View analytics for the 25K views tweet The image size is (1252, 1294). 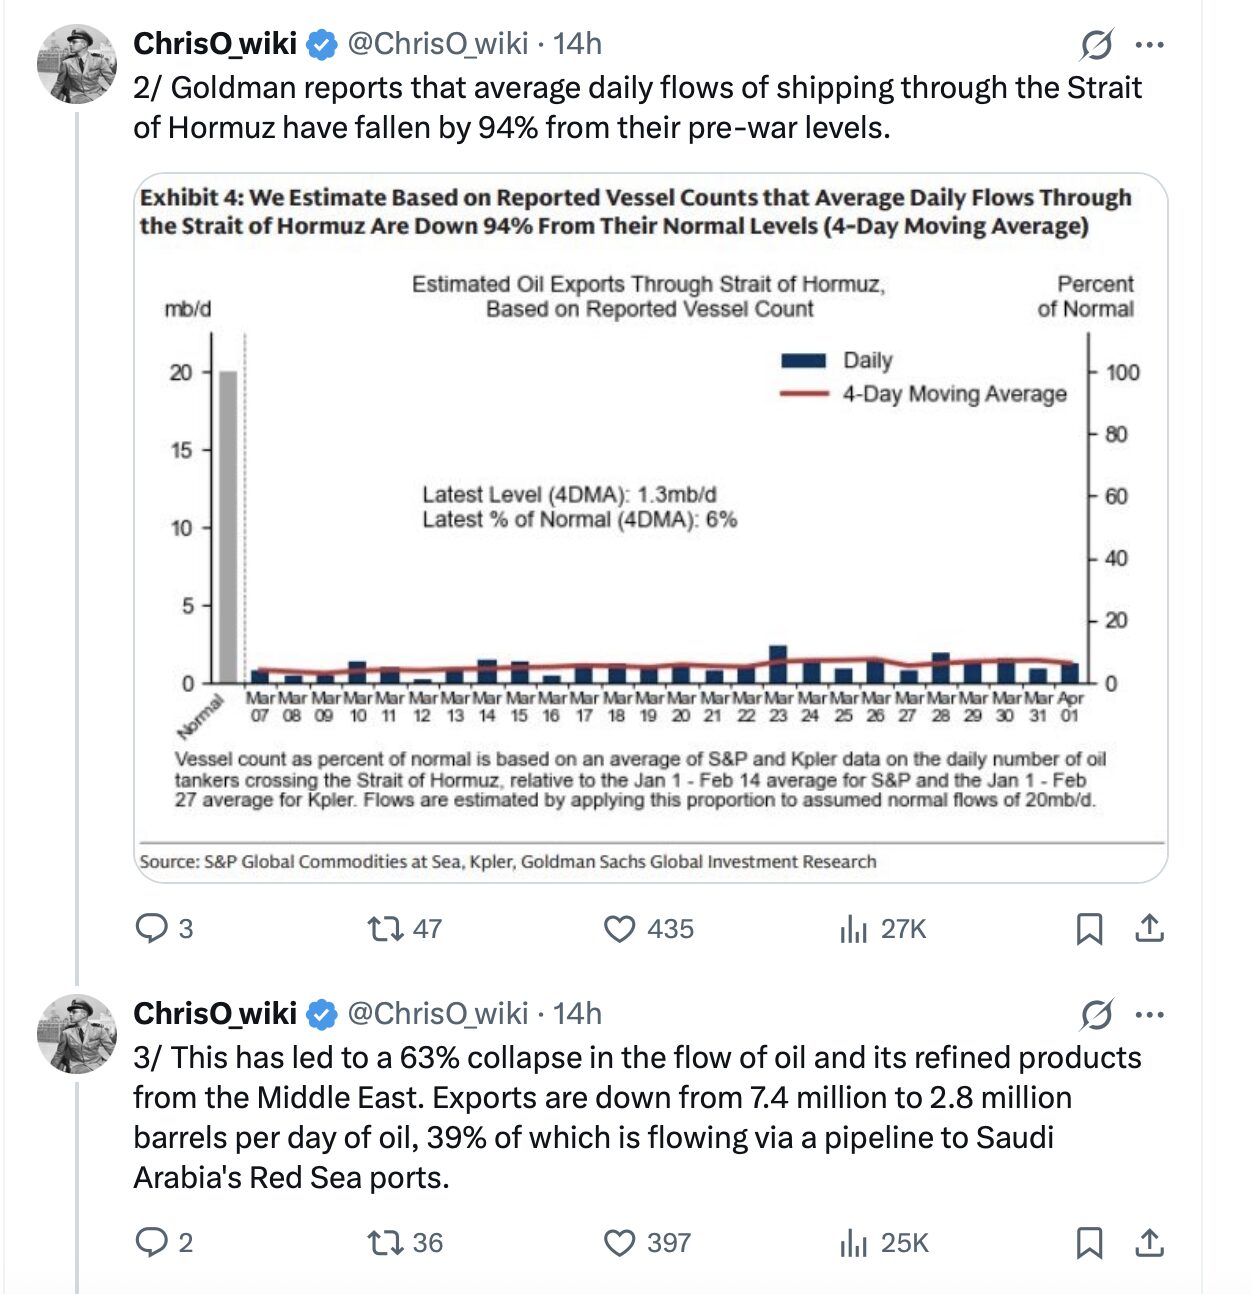pyautogui.click(x=854, y=1242)
